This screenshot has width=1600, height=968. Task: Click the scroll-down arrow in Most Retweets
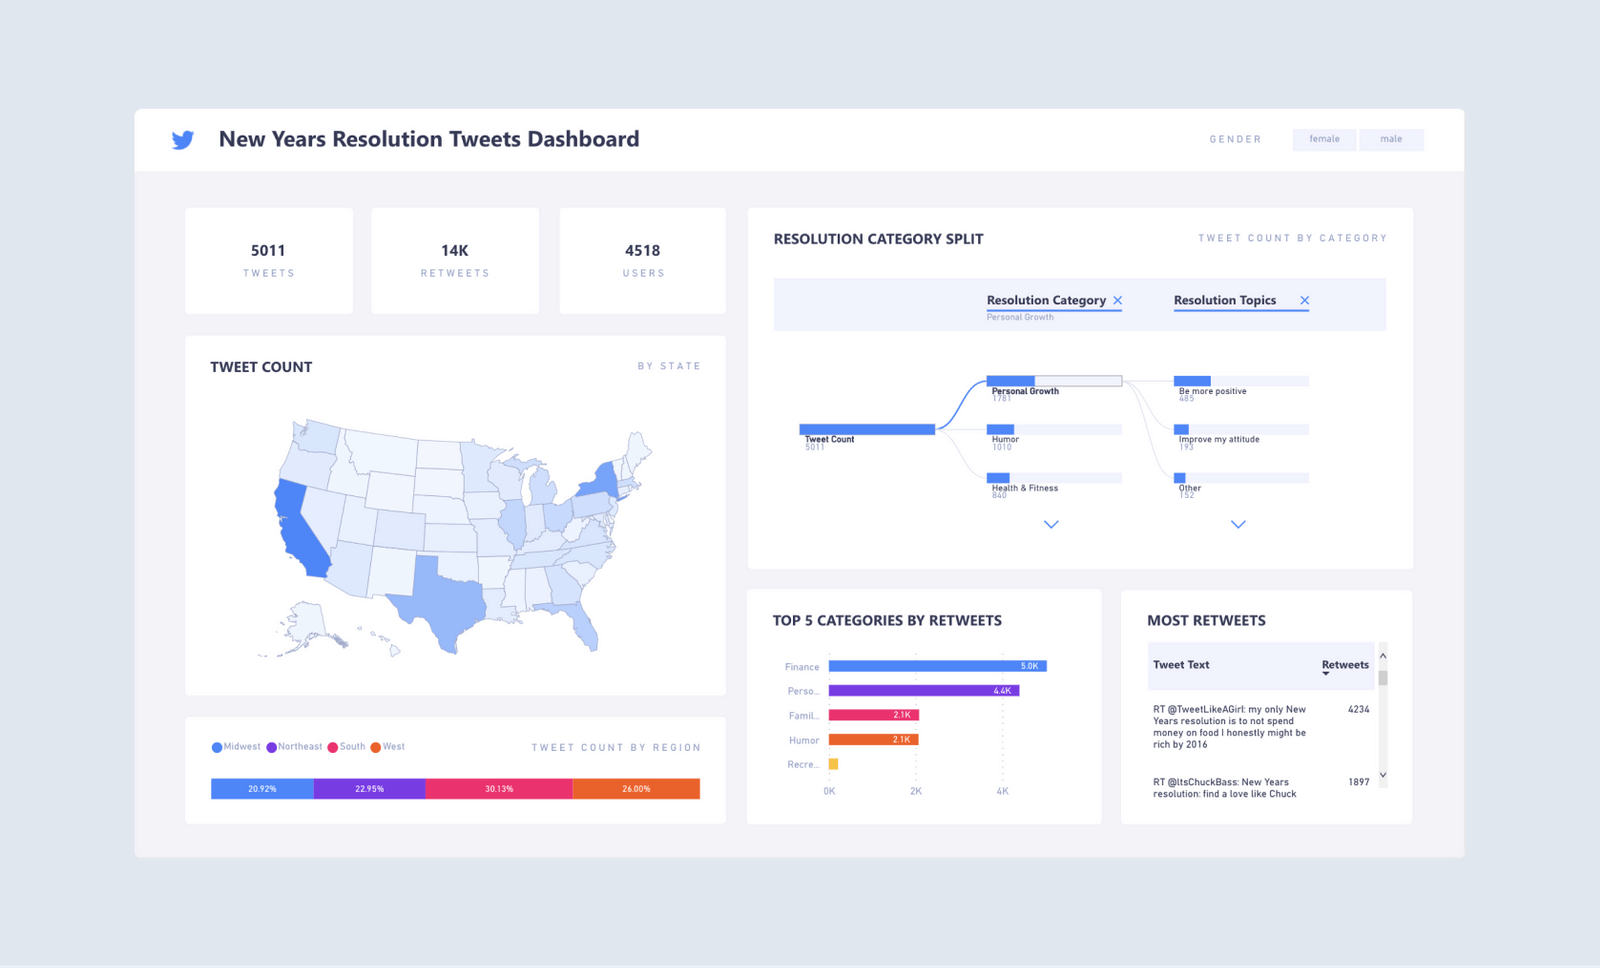coord(1383,775)
